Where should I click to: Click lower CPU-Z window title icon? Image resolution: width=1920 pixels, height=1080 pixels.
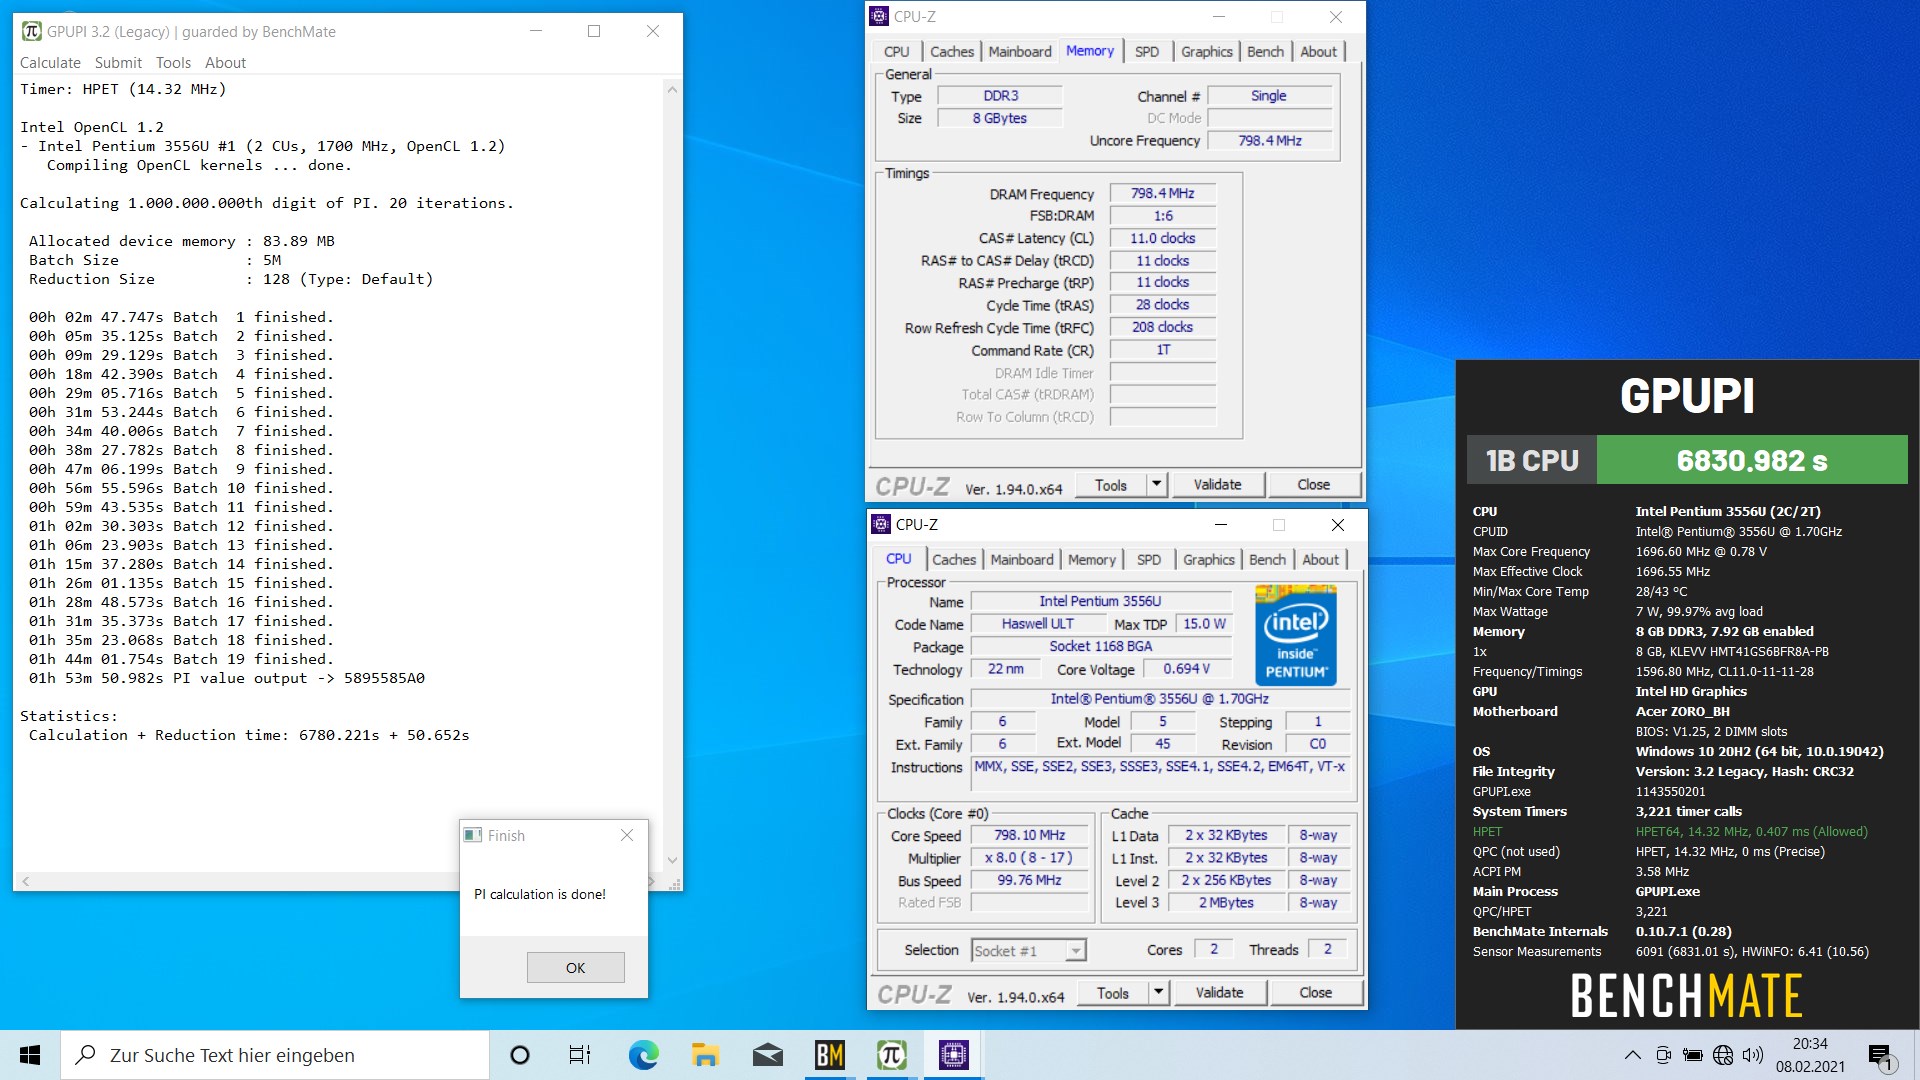point(881,524)
